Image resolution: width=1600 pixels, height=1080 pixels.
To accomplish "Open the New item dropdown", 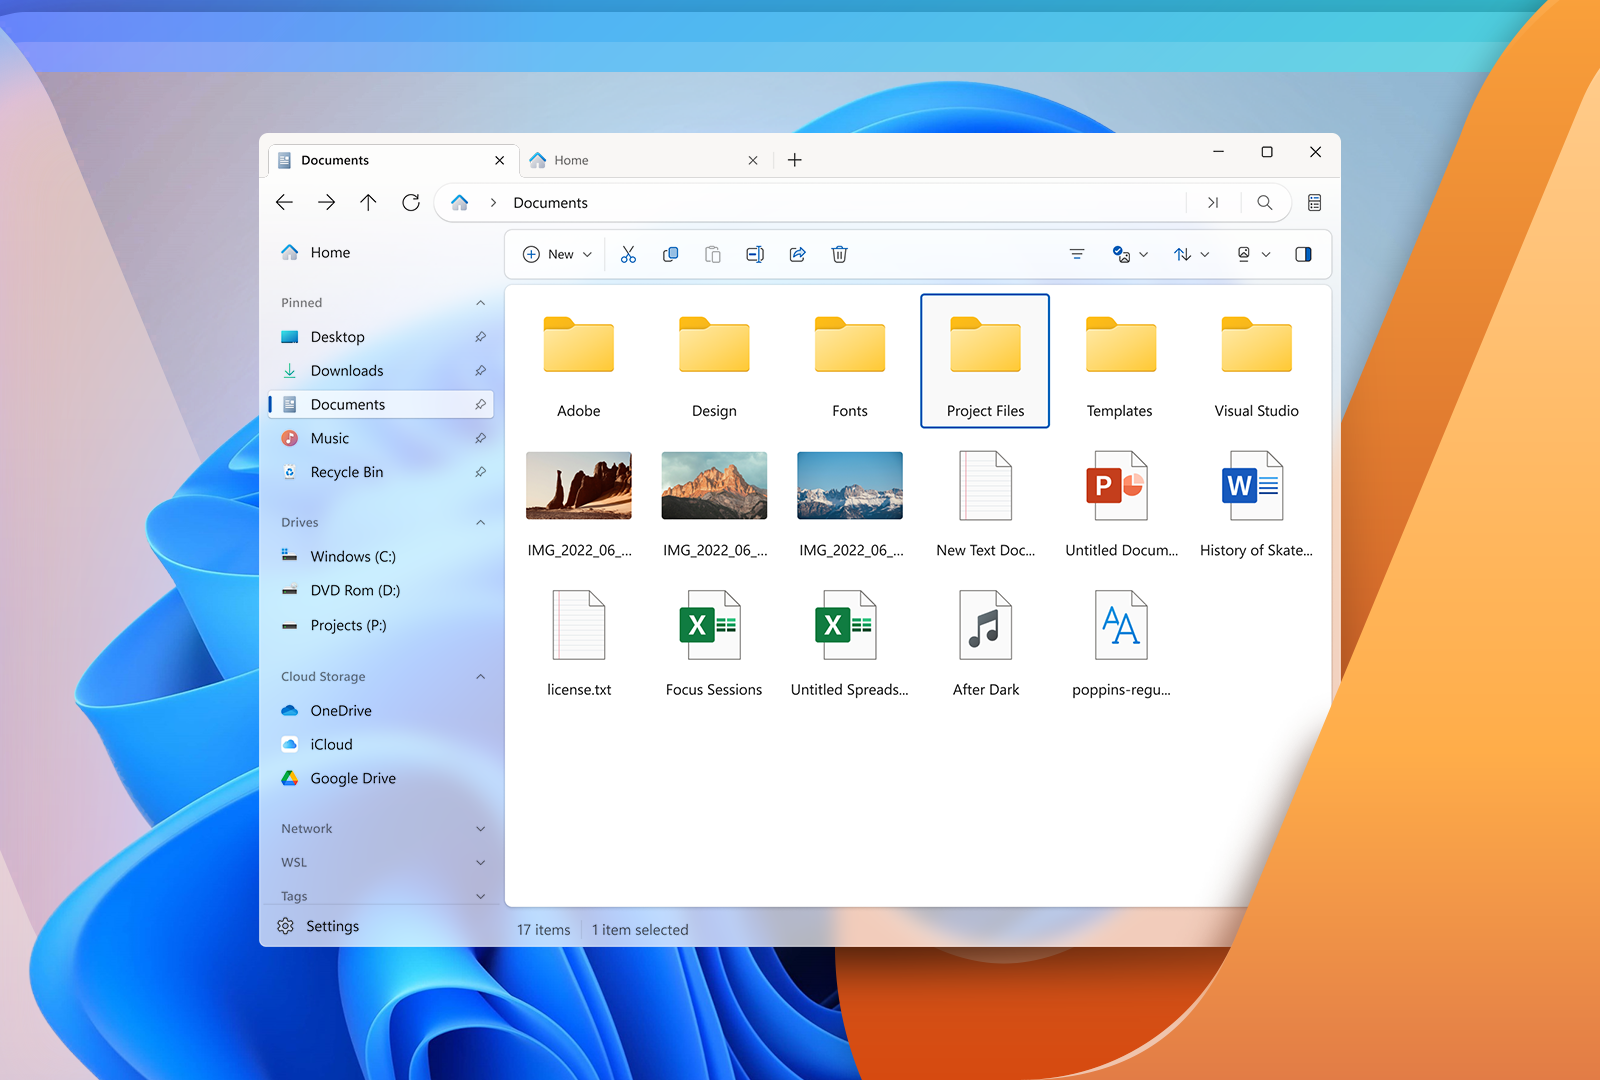I will [558, 255].
